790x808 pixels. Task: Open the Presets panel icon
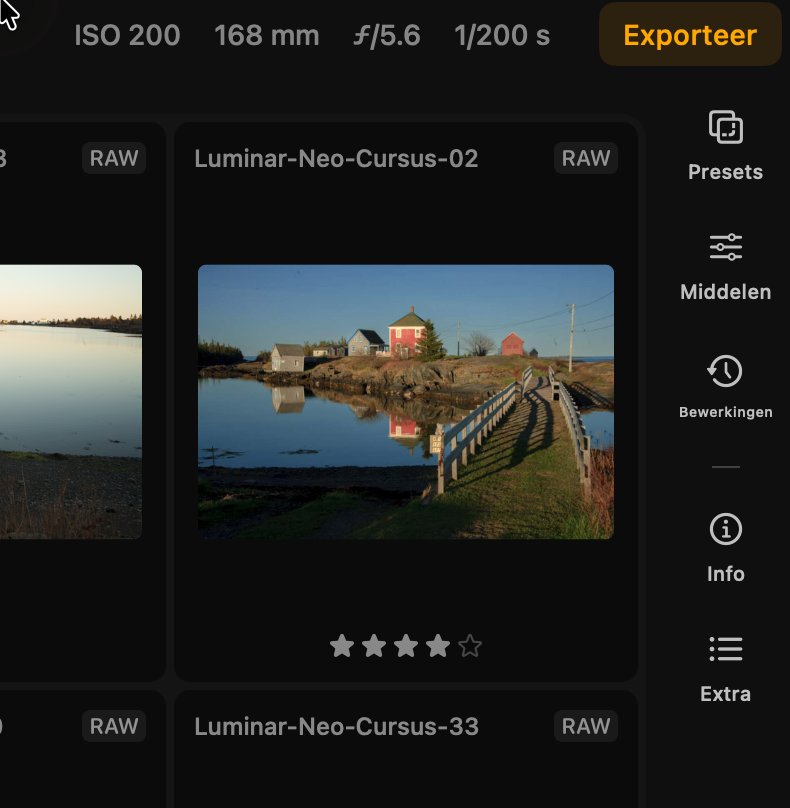726,127
